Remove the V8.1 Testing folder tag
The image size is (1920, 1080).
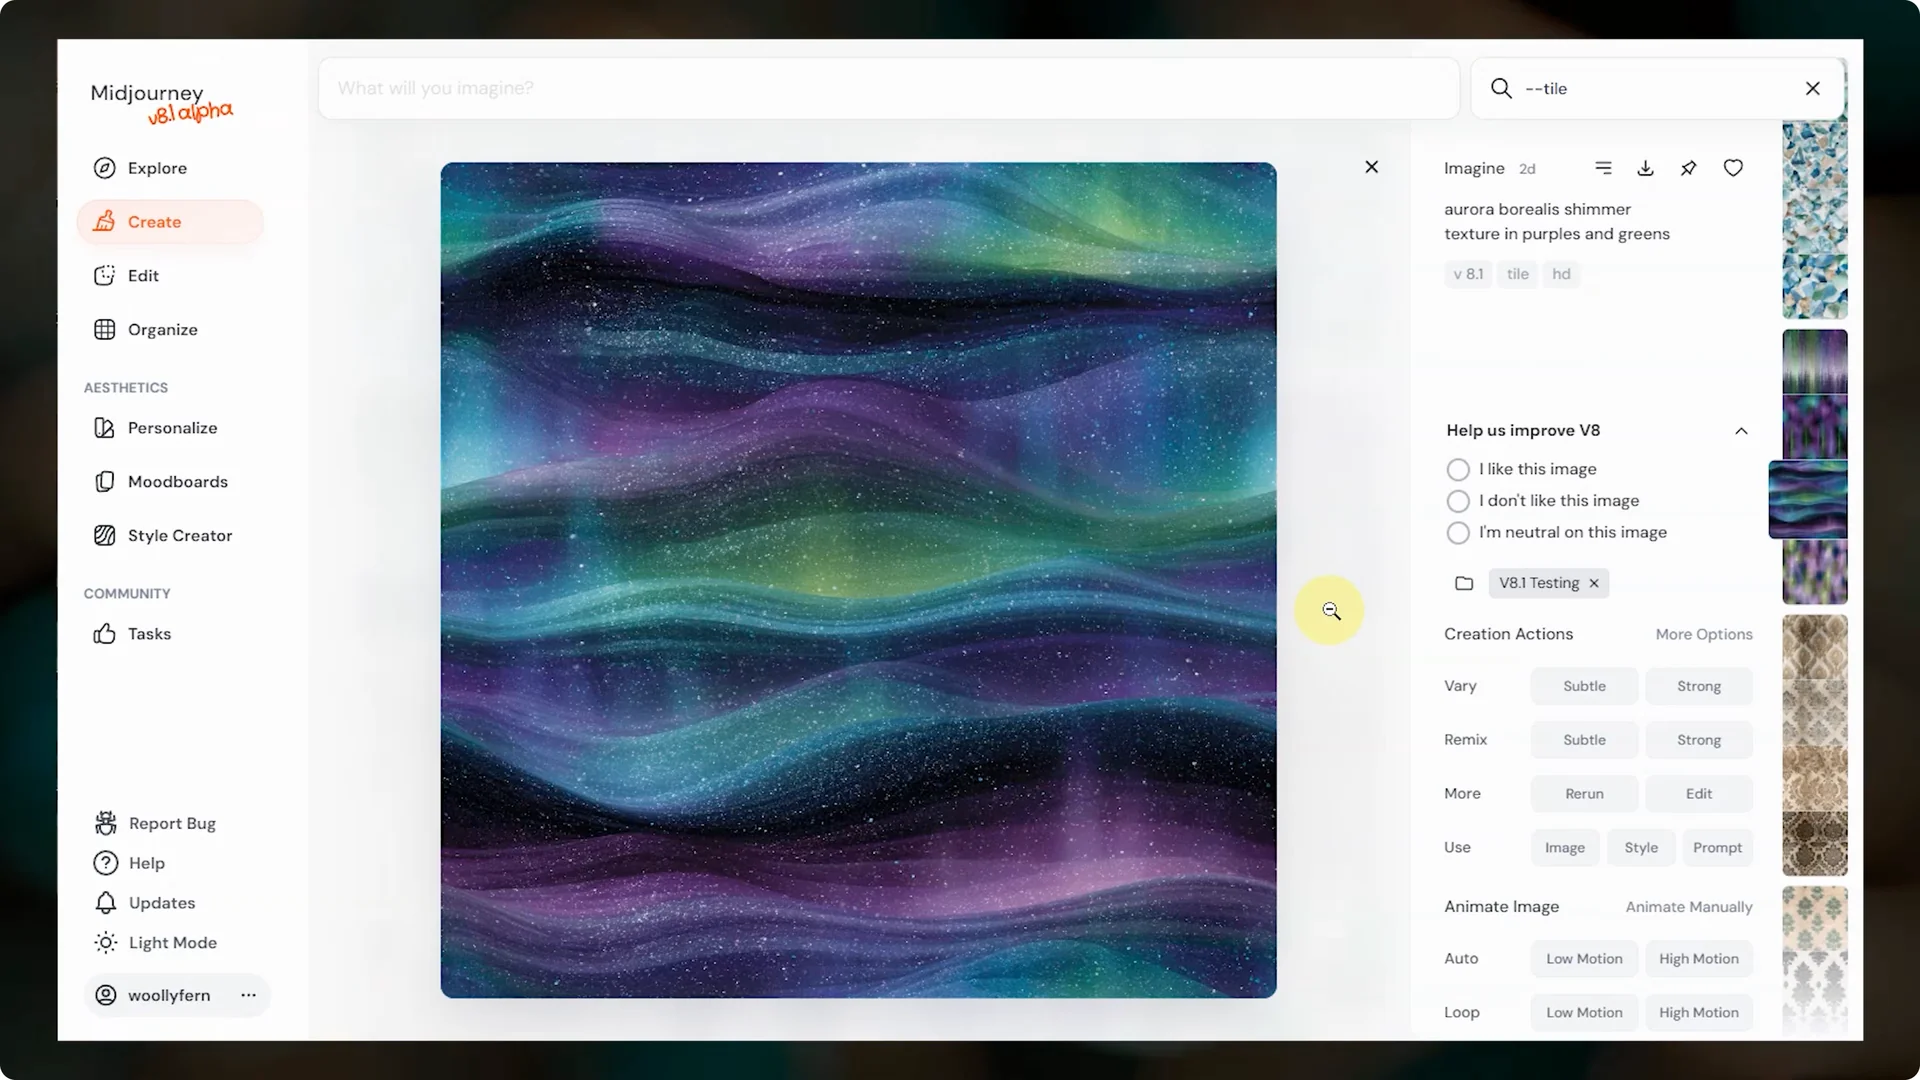(x=1593, y=583)
